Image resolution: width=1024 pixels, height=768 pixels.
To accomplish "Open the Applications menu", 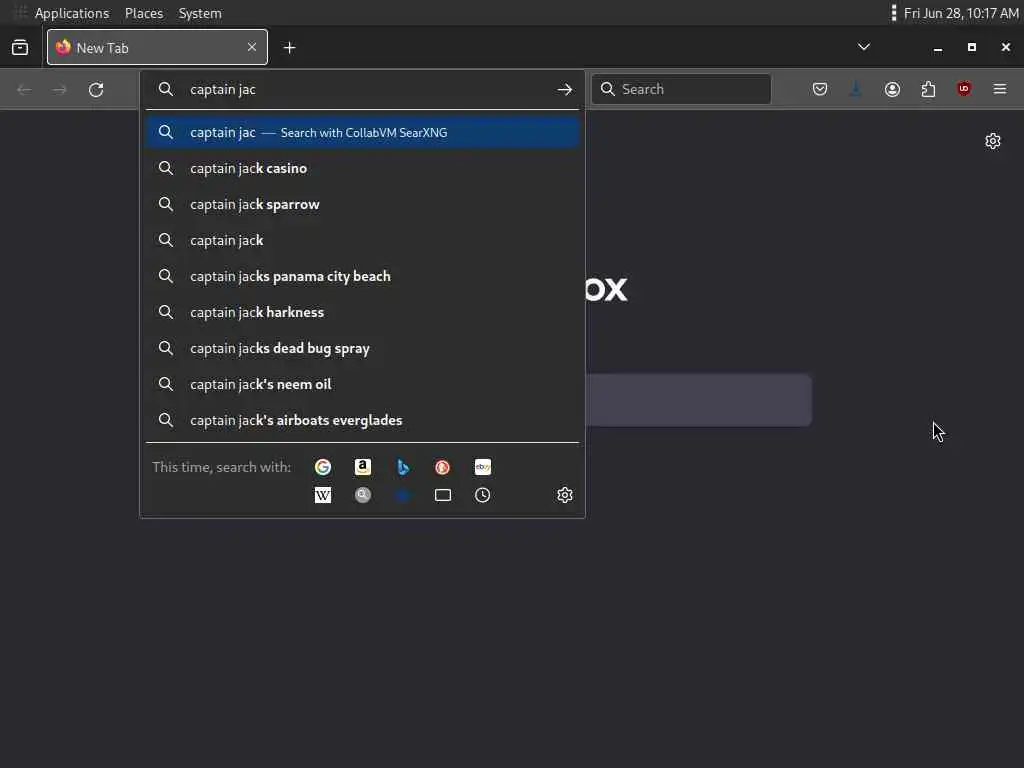I will (72, 13).
